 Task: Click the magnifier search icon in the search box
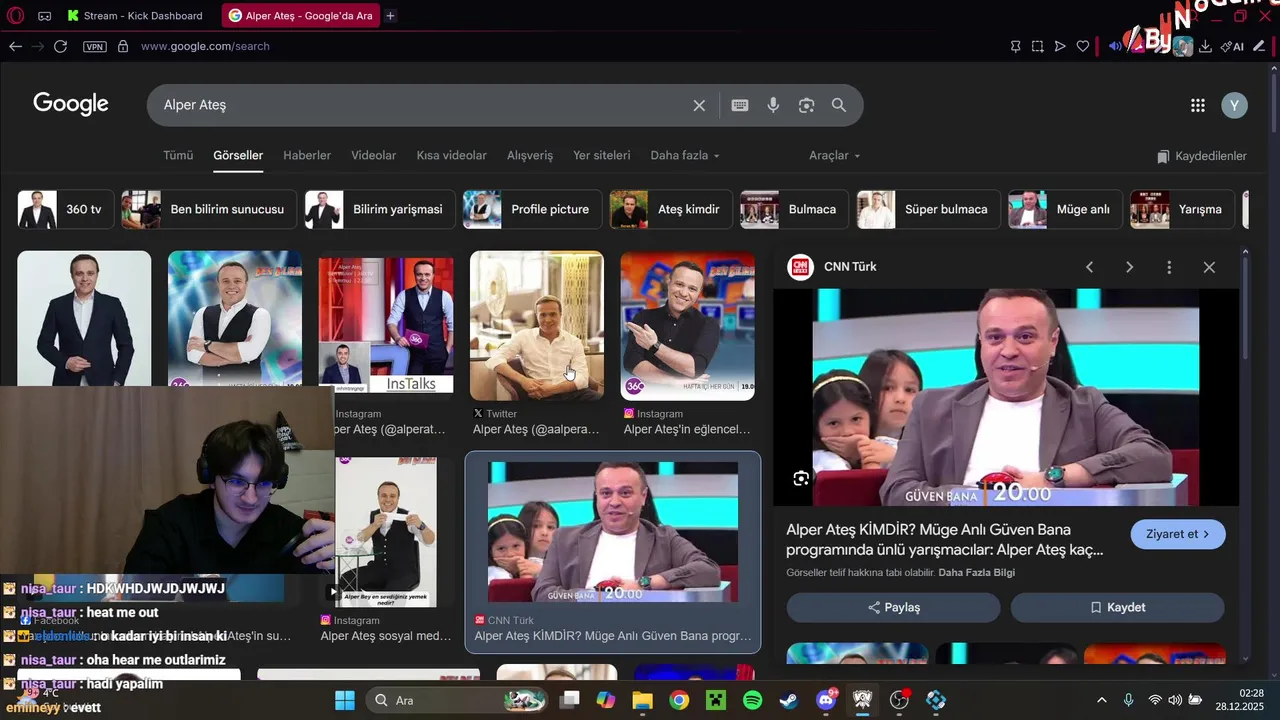pyautogui.click(x=839, y=105)
